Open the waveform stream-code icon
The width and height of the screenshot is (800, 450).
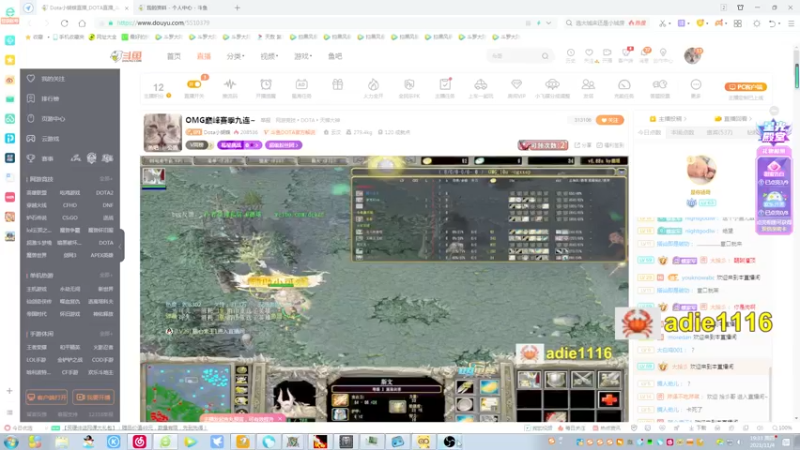tap(230, 84)
